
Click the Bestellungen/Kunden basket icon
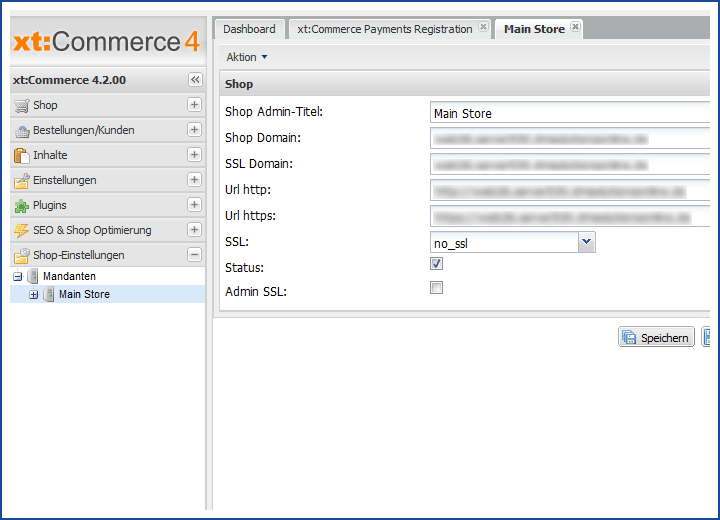[x=22, y=131]
